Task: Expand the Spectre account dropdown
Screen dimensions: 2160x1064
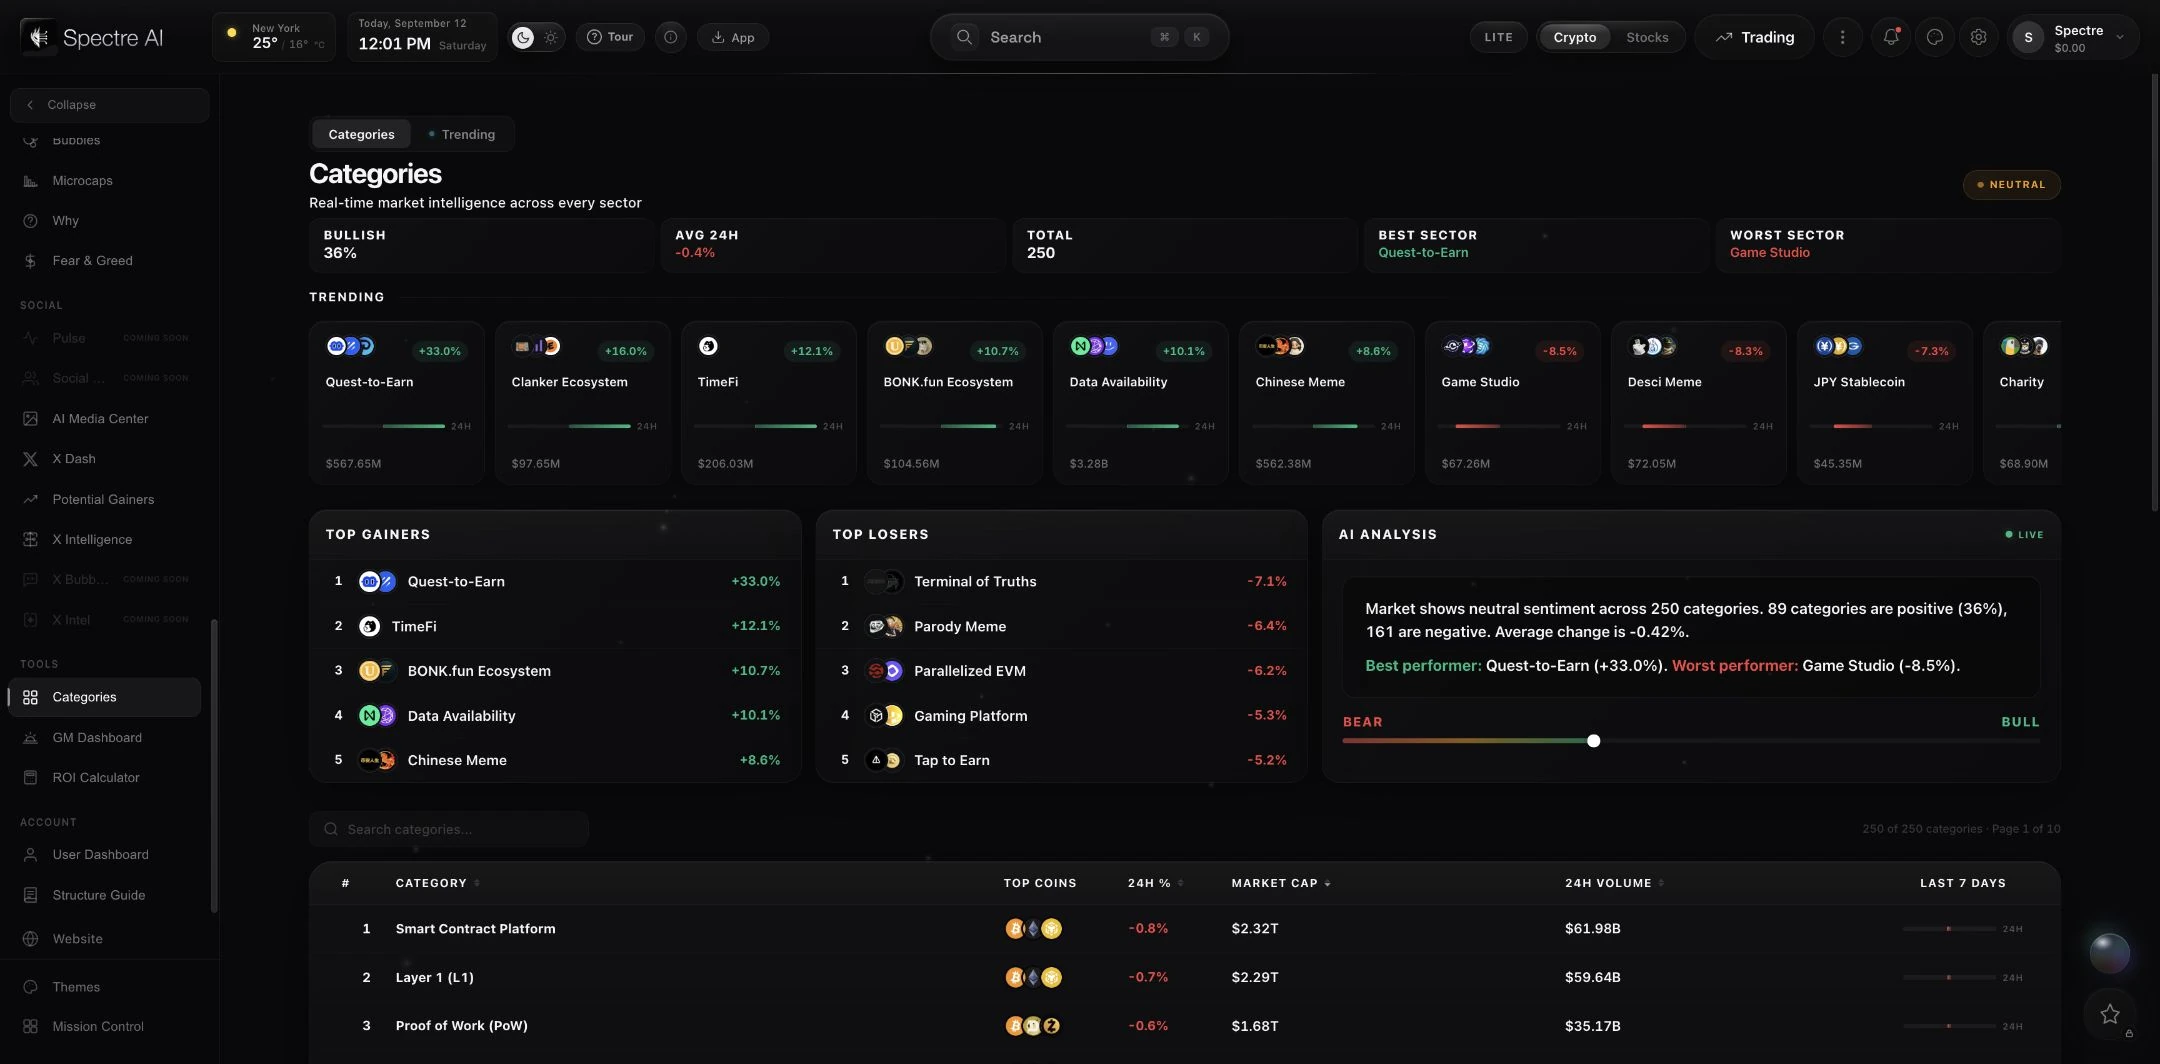Action: pos(2119,37)
